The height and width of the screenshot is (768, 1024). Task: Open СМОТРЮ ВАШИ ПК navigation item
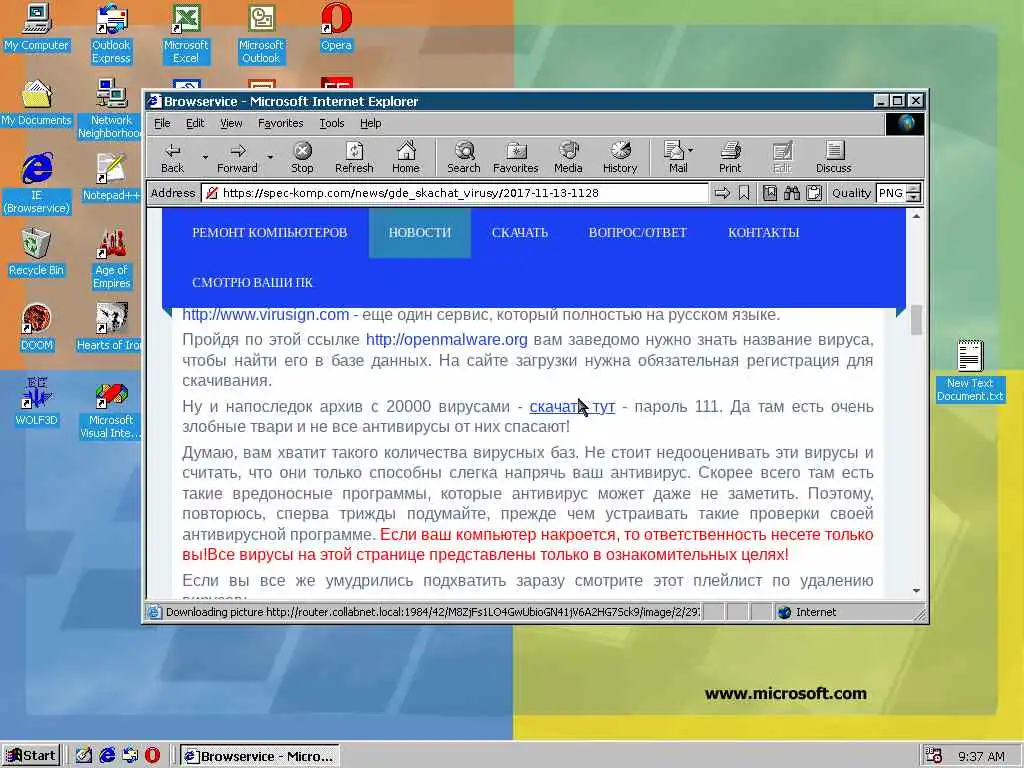pyautogui.click(x=253, y=282)
